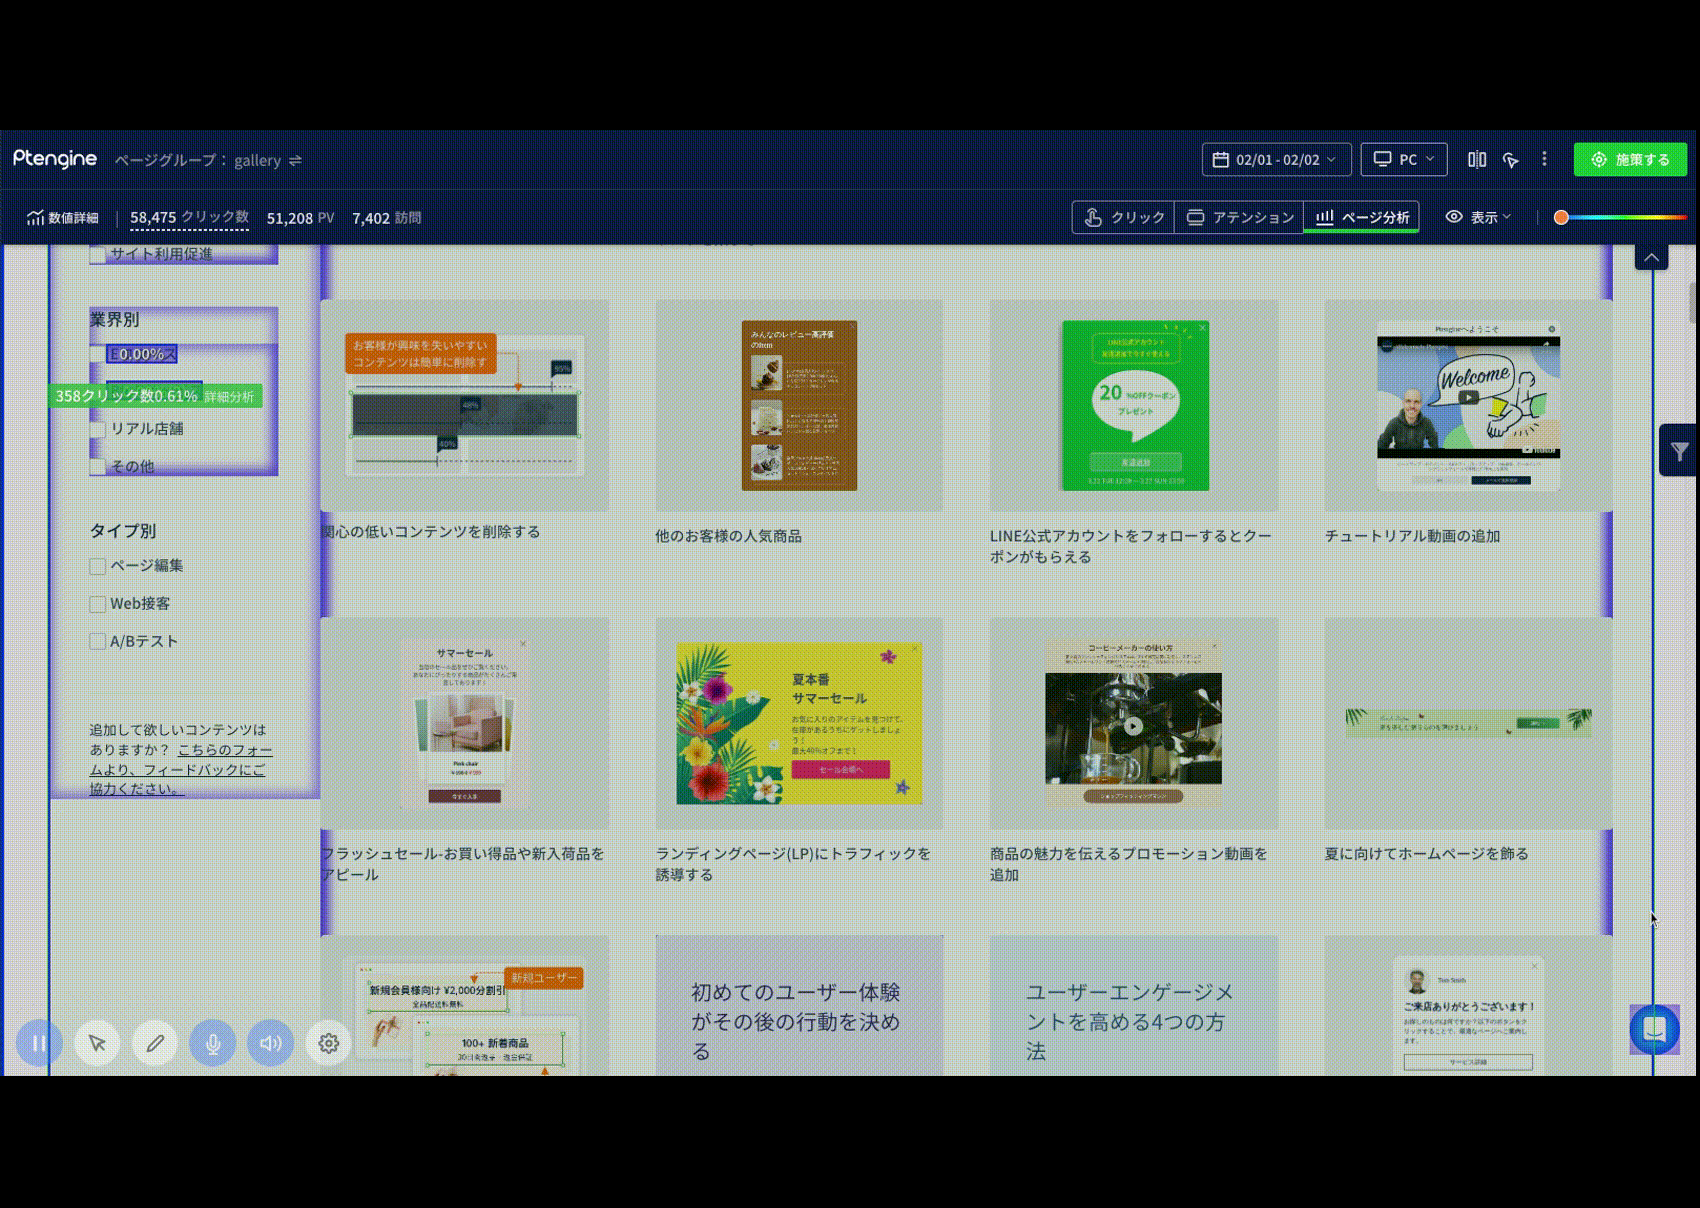
Task: Click the filter funnel icon on right edge
Action: [1679, 452]
